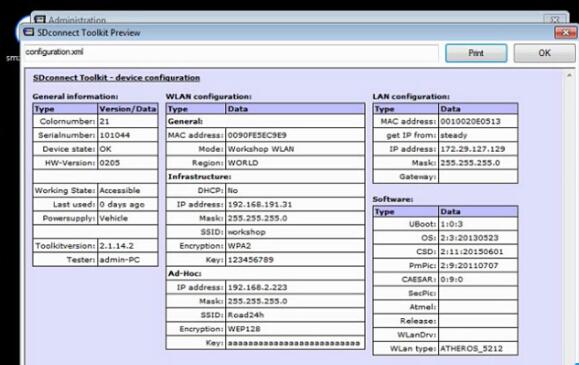Close the SDconnect Toolkit Preview window
Image resolution: width=579 pixels, height=365 pixels.
565,33
